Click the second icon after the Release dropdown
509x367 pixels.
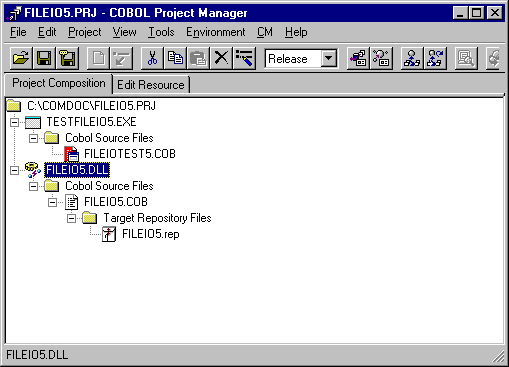click(381, 58)
